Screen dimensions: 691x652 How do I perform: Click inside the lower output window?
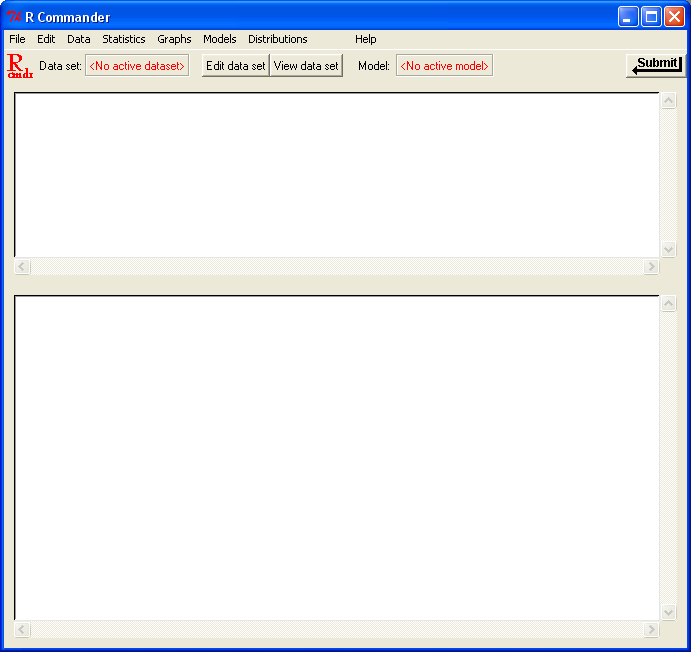point(337,458)
